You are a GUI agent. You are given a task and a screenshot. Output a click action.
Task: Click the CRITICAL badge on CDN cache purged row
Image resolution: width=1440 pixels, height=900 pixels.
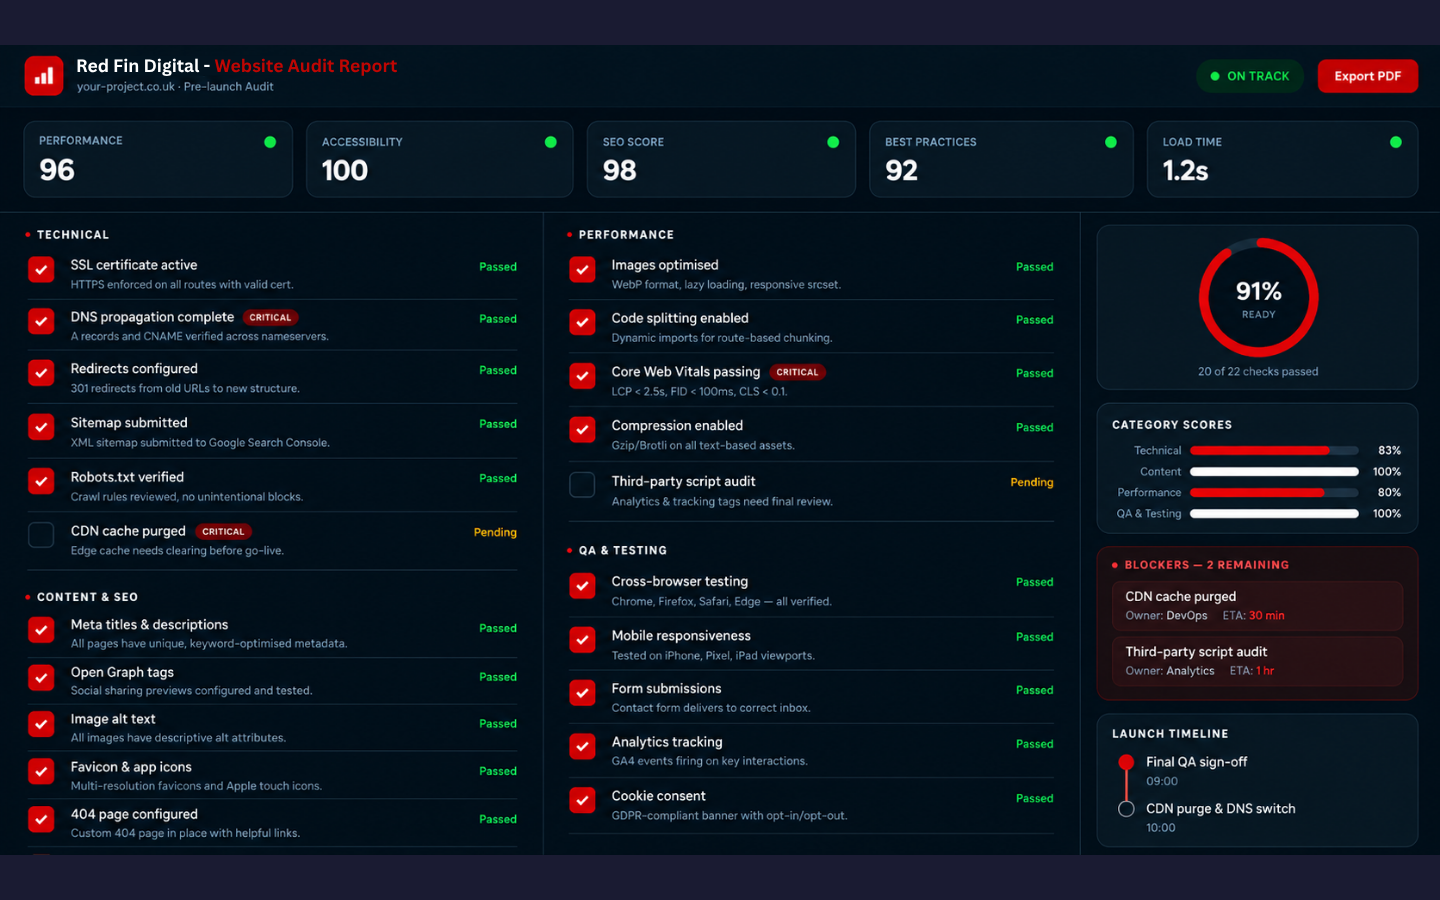[223, 532]
